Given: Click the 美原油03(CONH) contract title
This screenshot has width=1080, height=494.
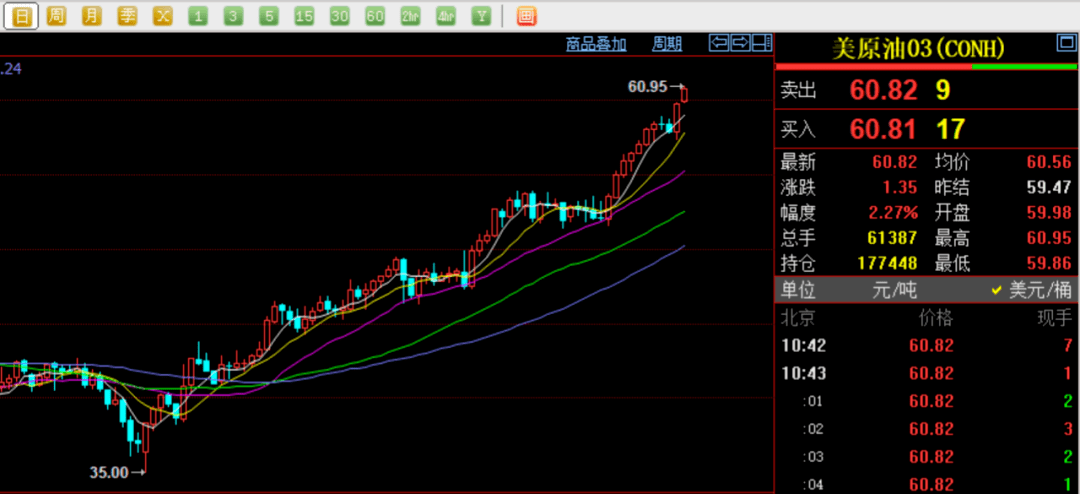Looking at the screenshot, I should [x=918, y=48].
